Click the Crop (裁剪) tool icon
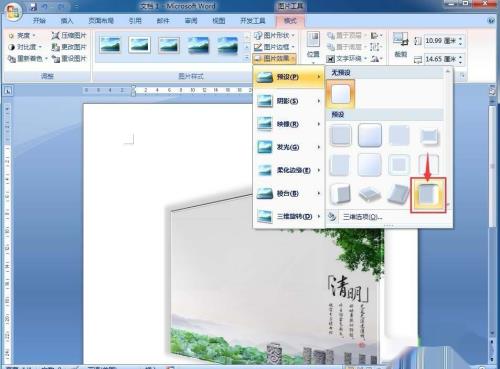 click(x=400, y=39)
